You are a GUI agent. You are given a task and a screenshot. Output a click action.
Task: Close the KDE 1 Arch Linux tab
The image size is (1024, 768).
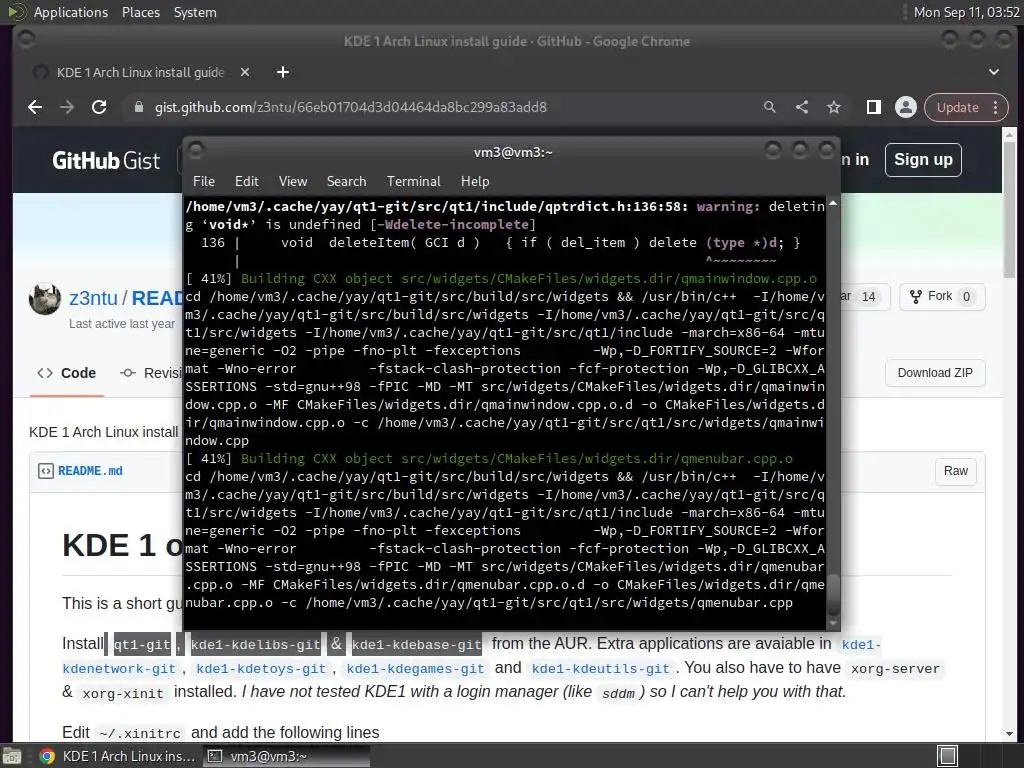(245, 72)
